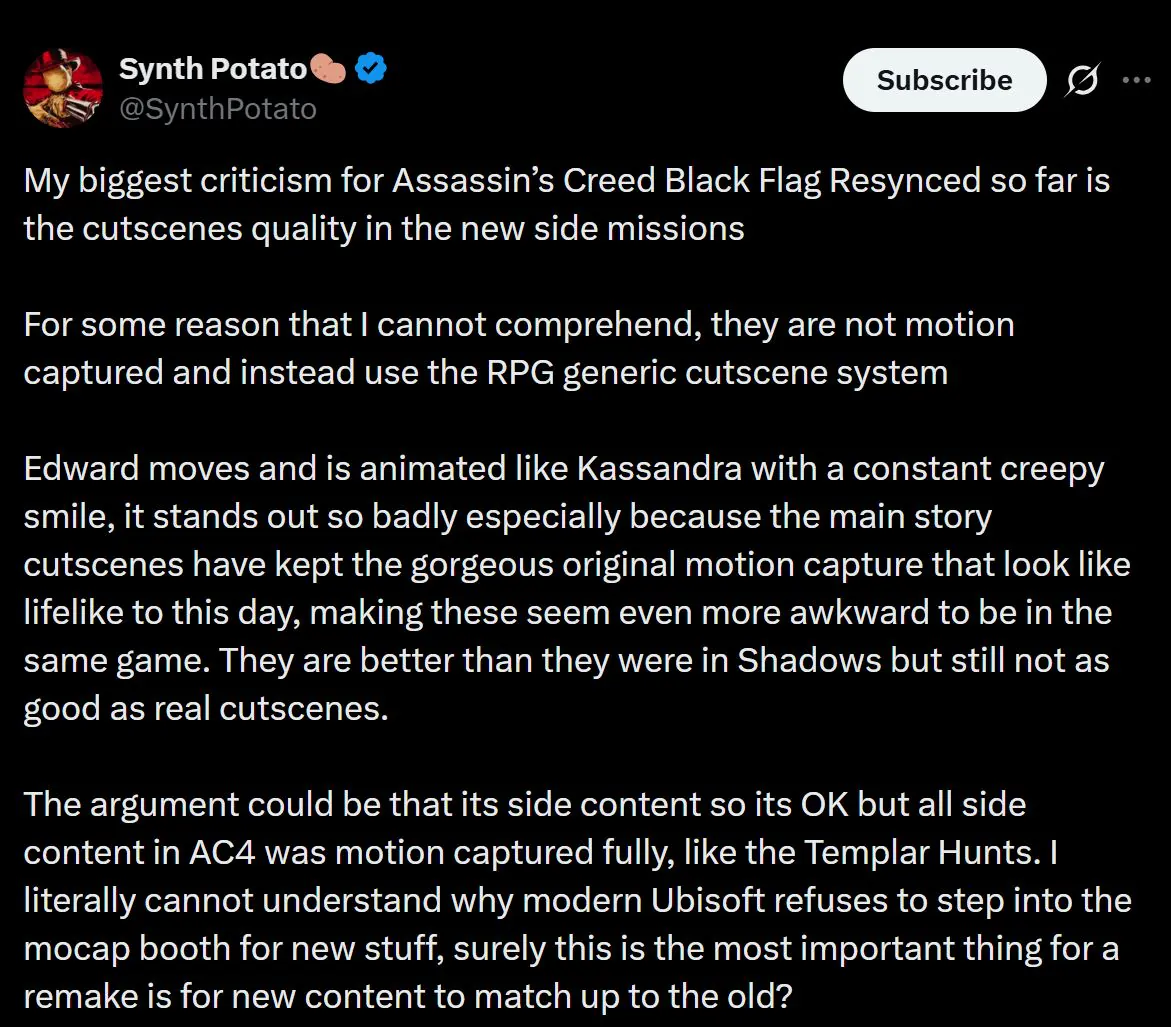Click the blue verified checkmark badge
The width and height of the screenshot is (1171, 1027).
pyautogui.click(x=370, y=68)
